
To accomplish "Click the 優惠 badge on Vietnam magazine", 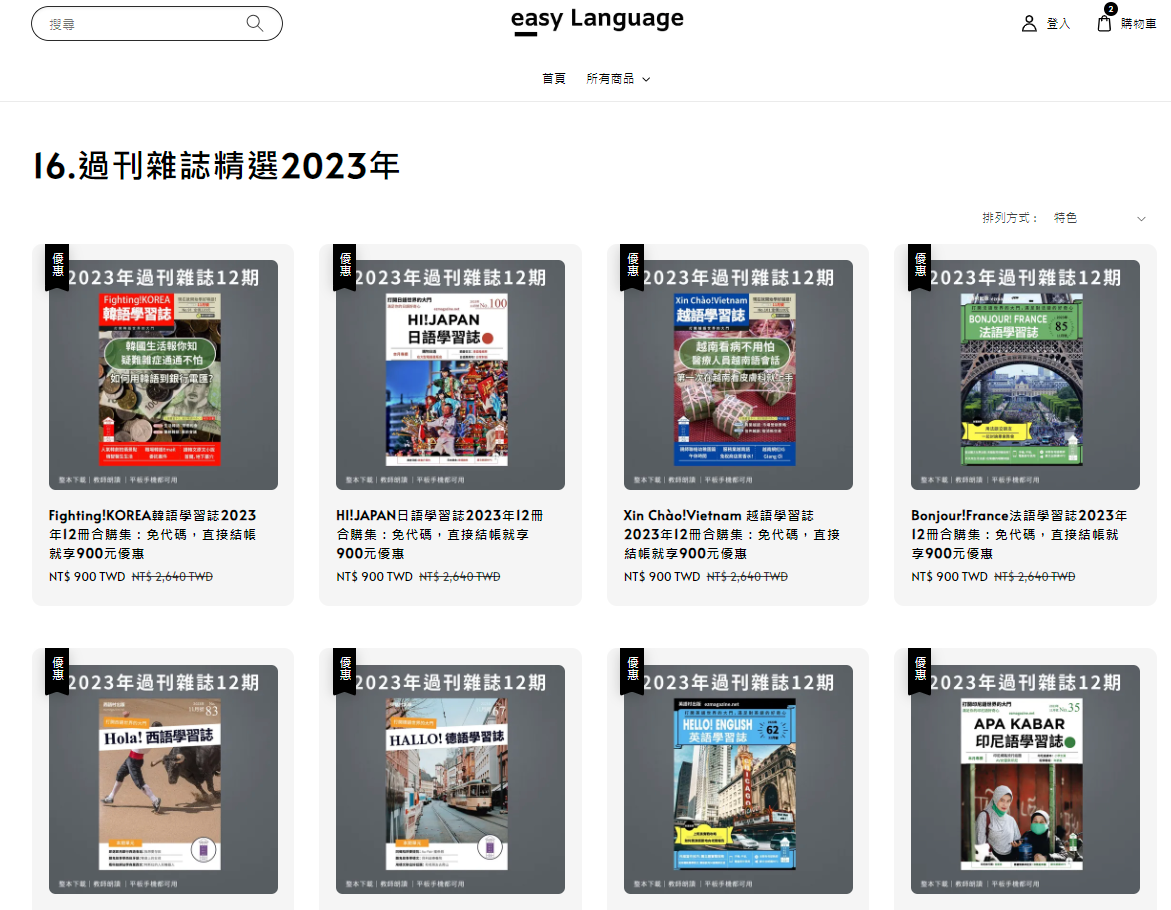I will click(x=632, y=266).
